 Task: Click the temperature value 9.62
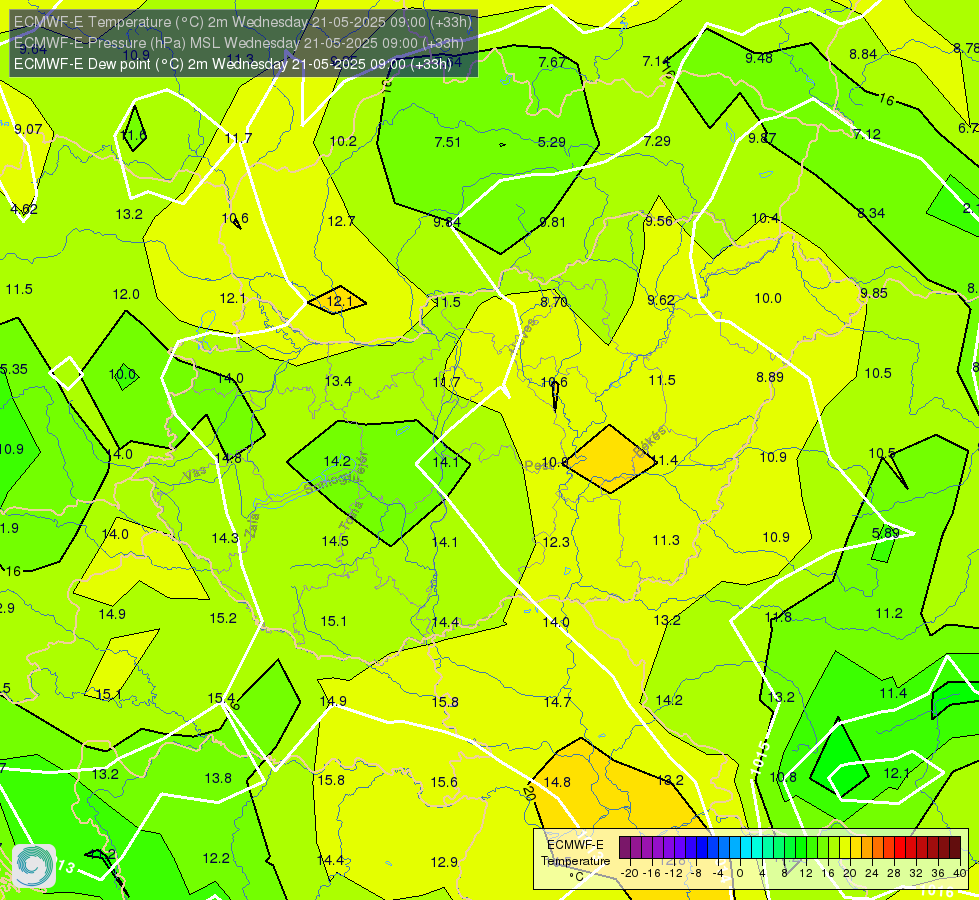[661, 300]
